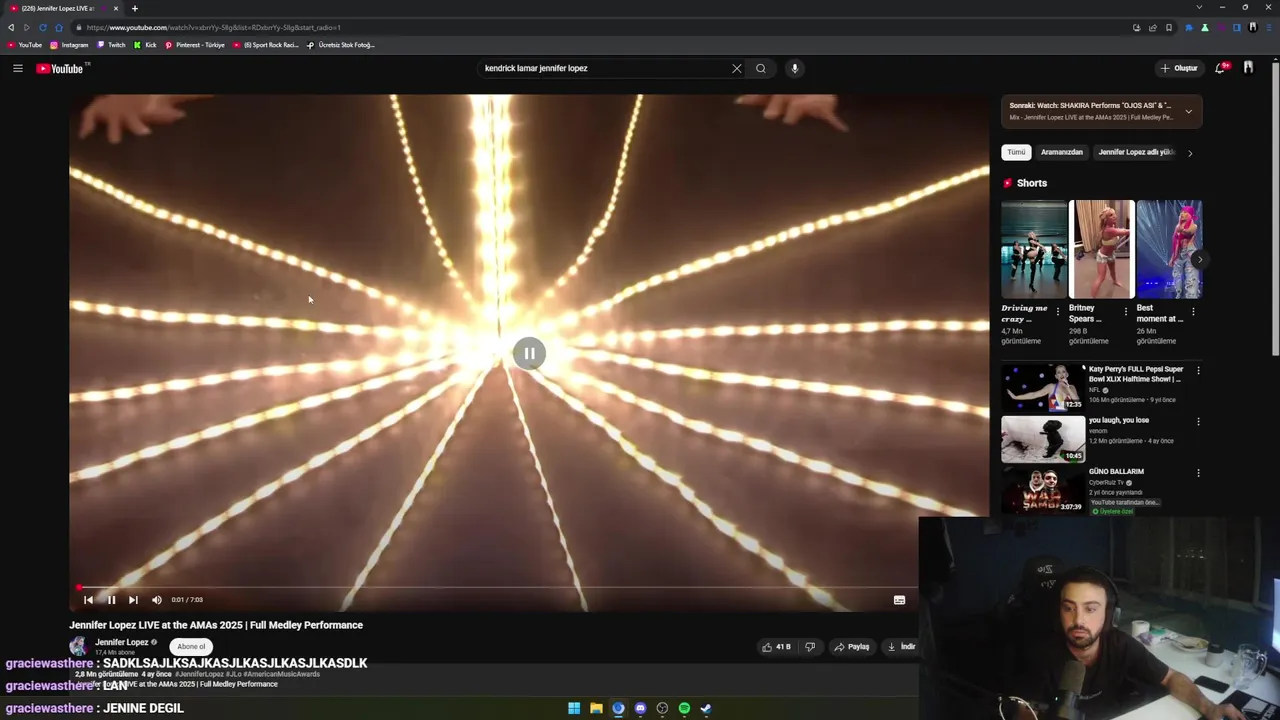This screenshot has height=720, width=1280.
Task: Like the video (41 B)
Action: pyautogui.click(x=777, y=647)
